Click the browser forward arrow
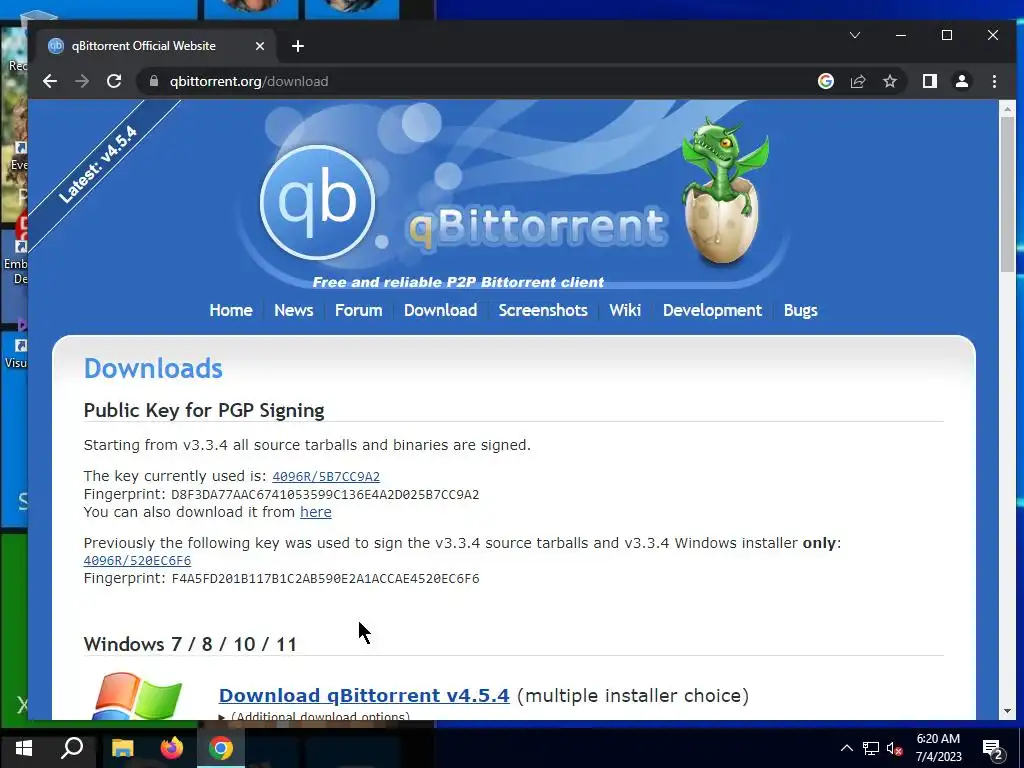Image resolution: width=1024 pixels, height=768 pixels. (x=82, y=81)
